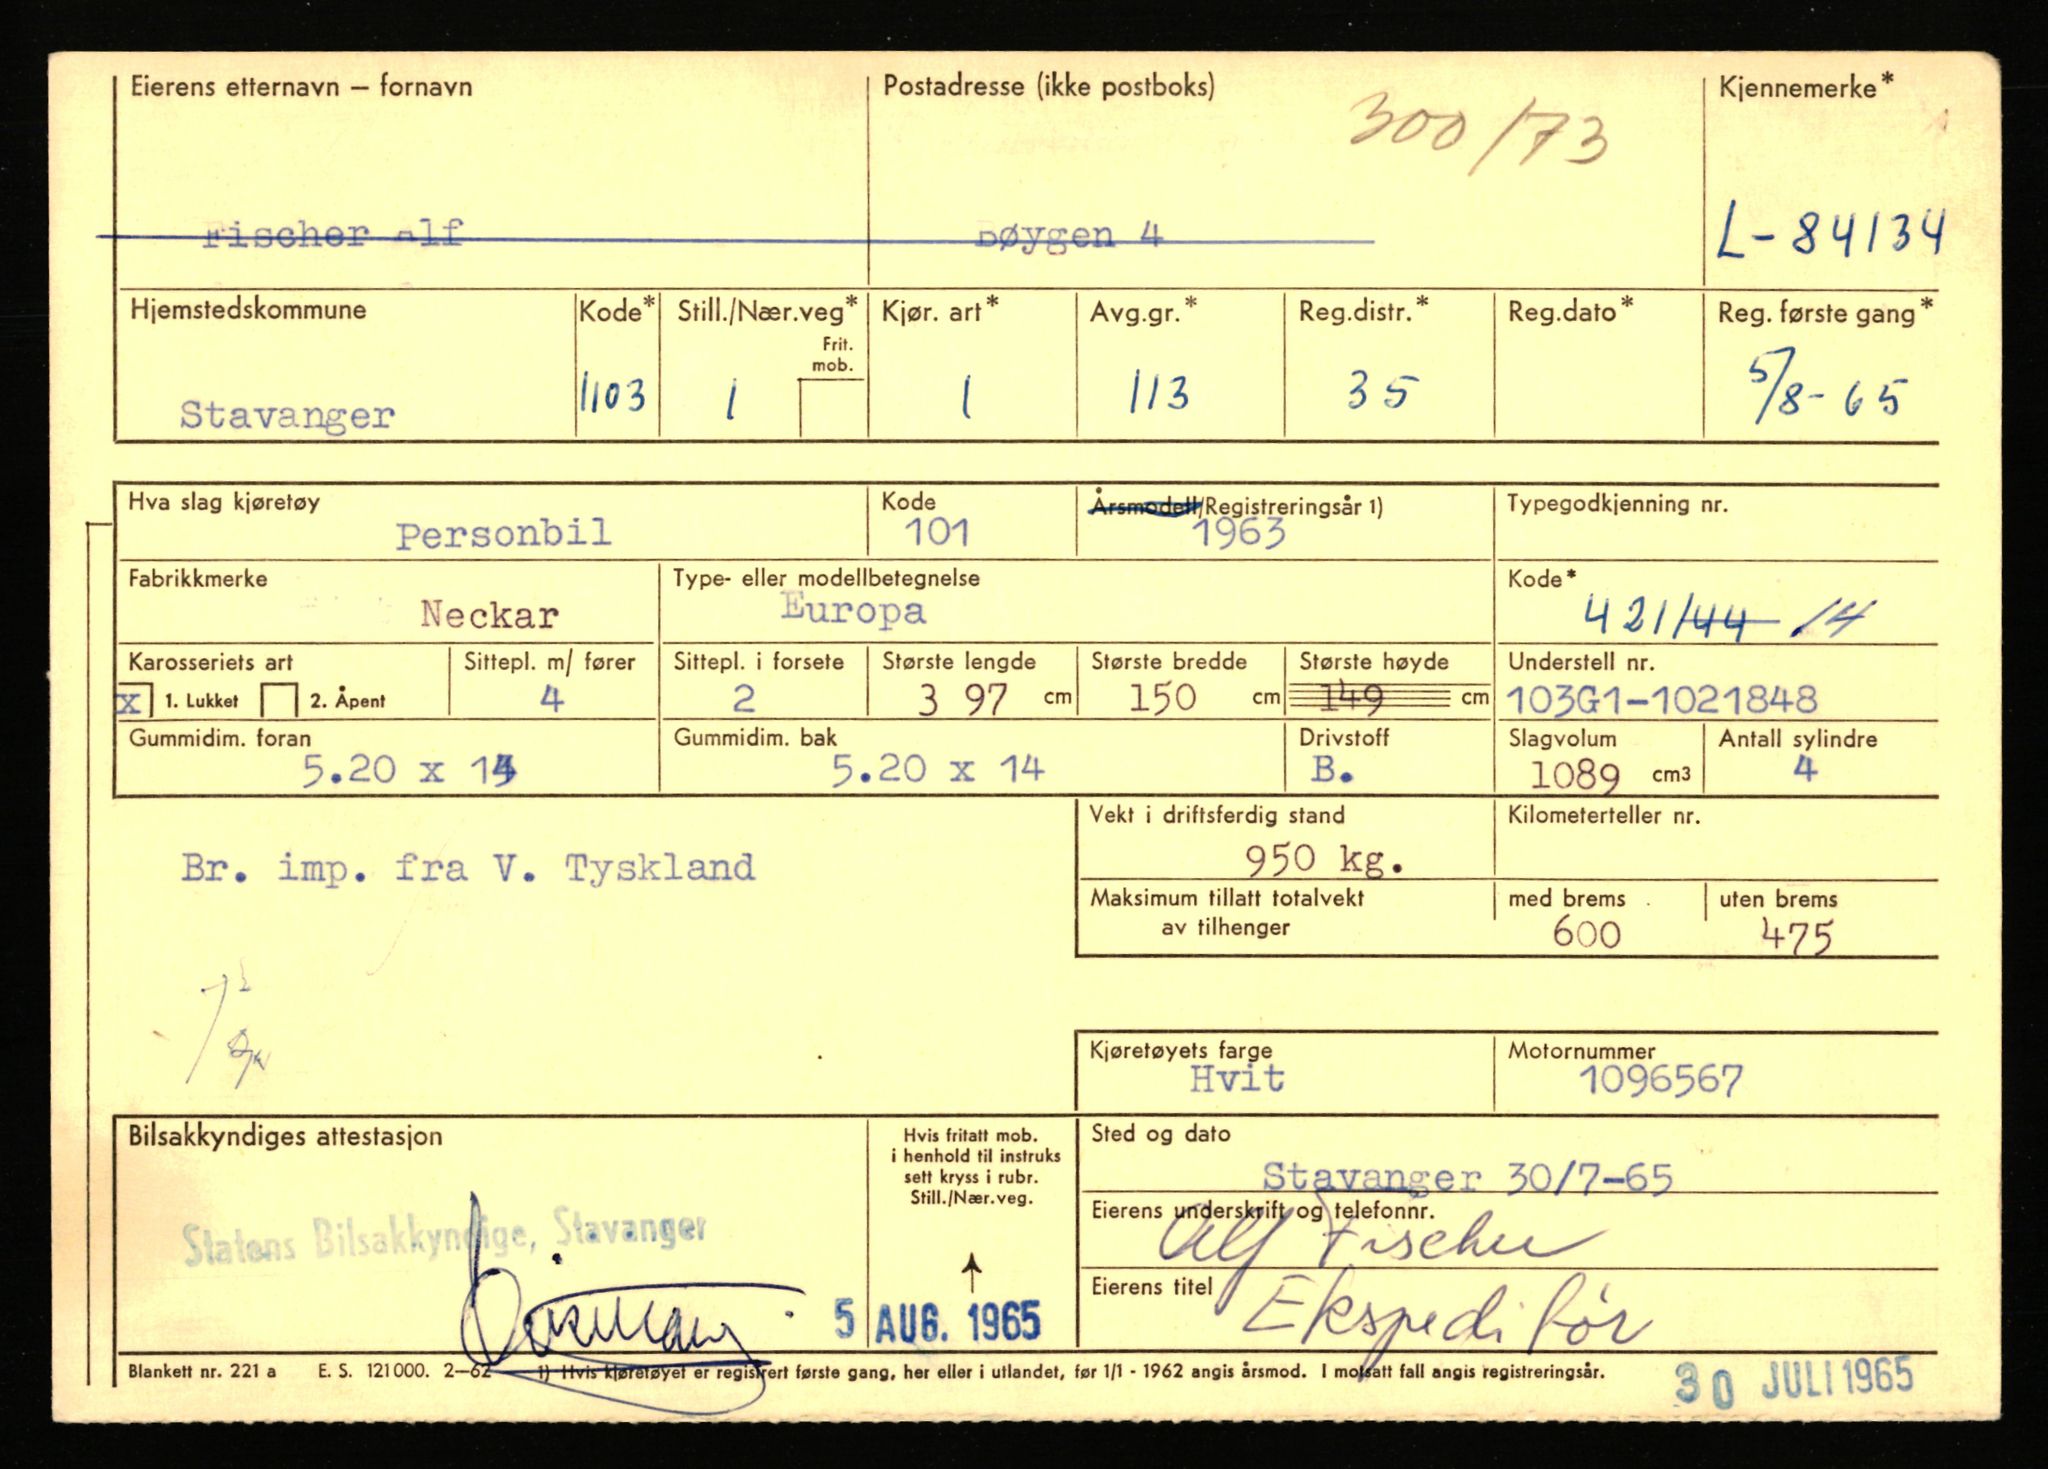Viewport: 2048px width, 1469px height.
Task: Select the Avg.gr. value 113
Action: (1159, 393)
